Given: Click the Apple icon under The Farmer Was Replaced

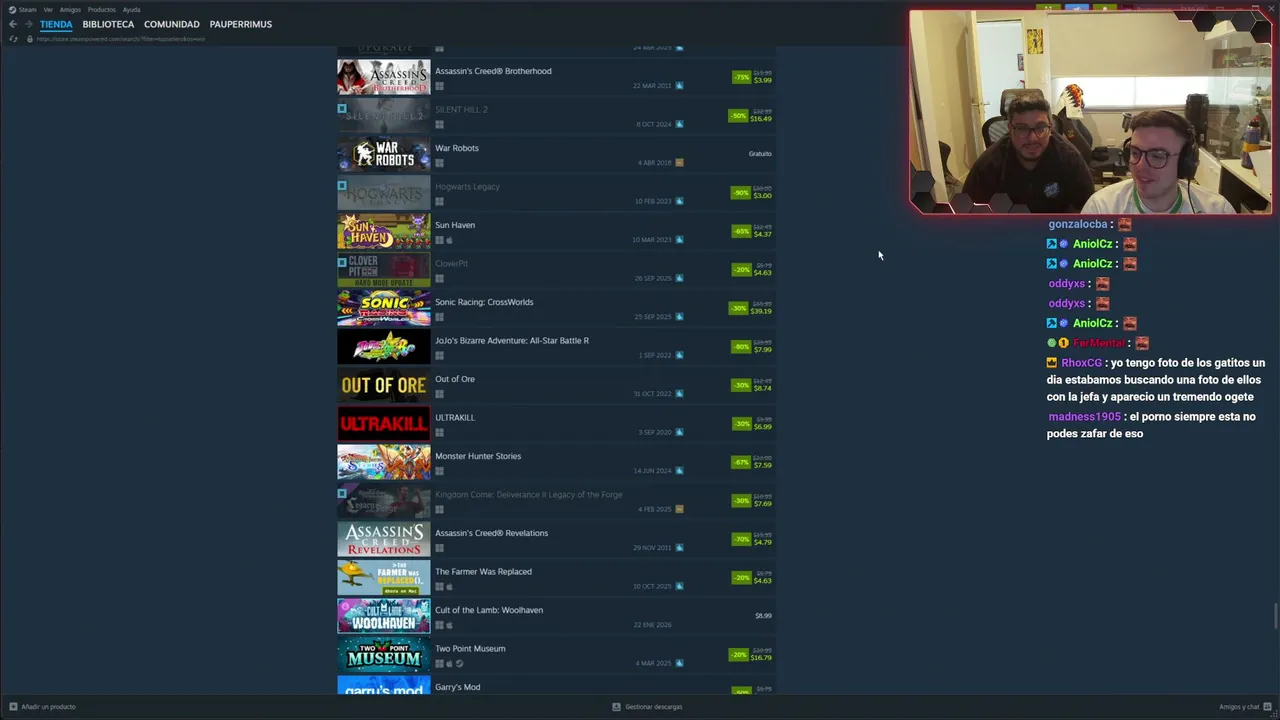Looking at the screenshot, I should coord(449,587).
